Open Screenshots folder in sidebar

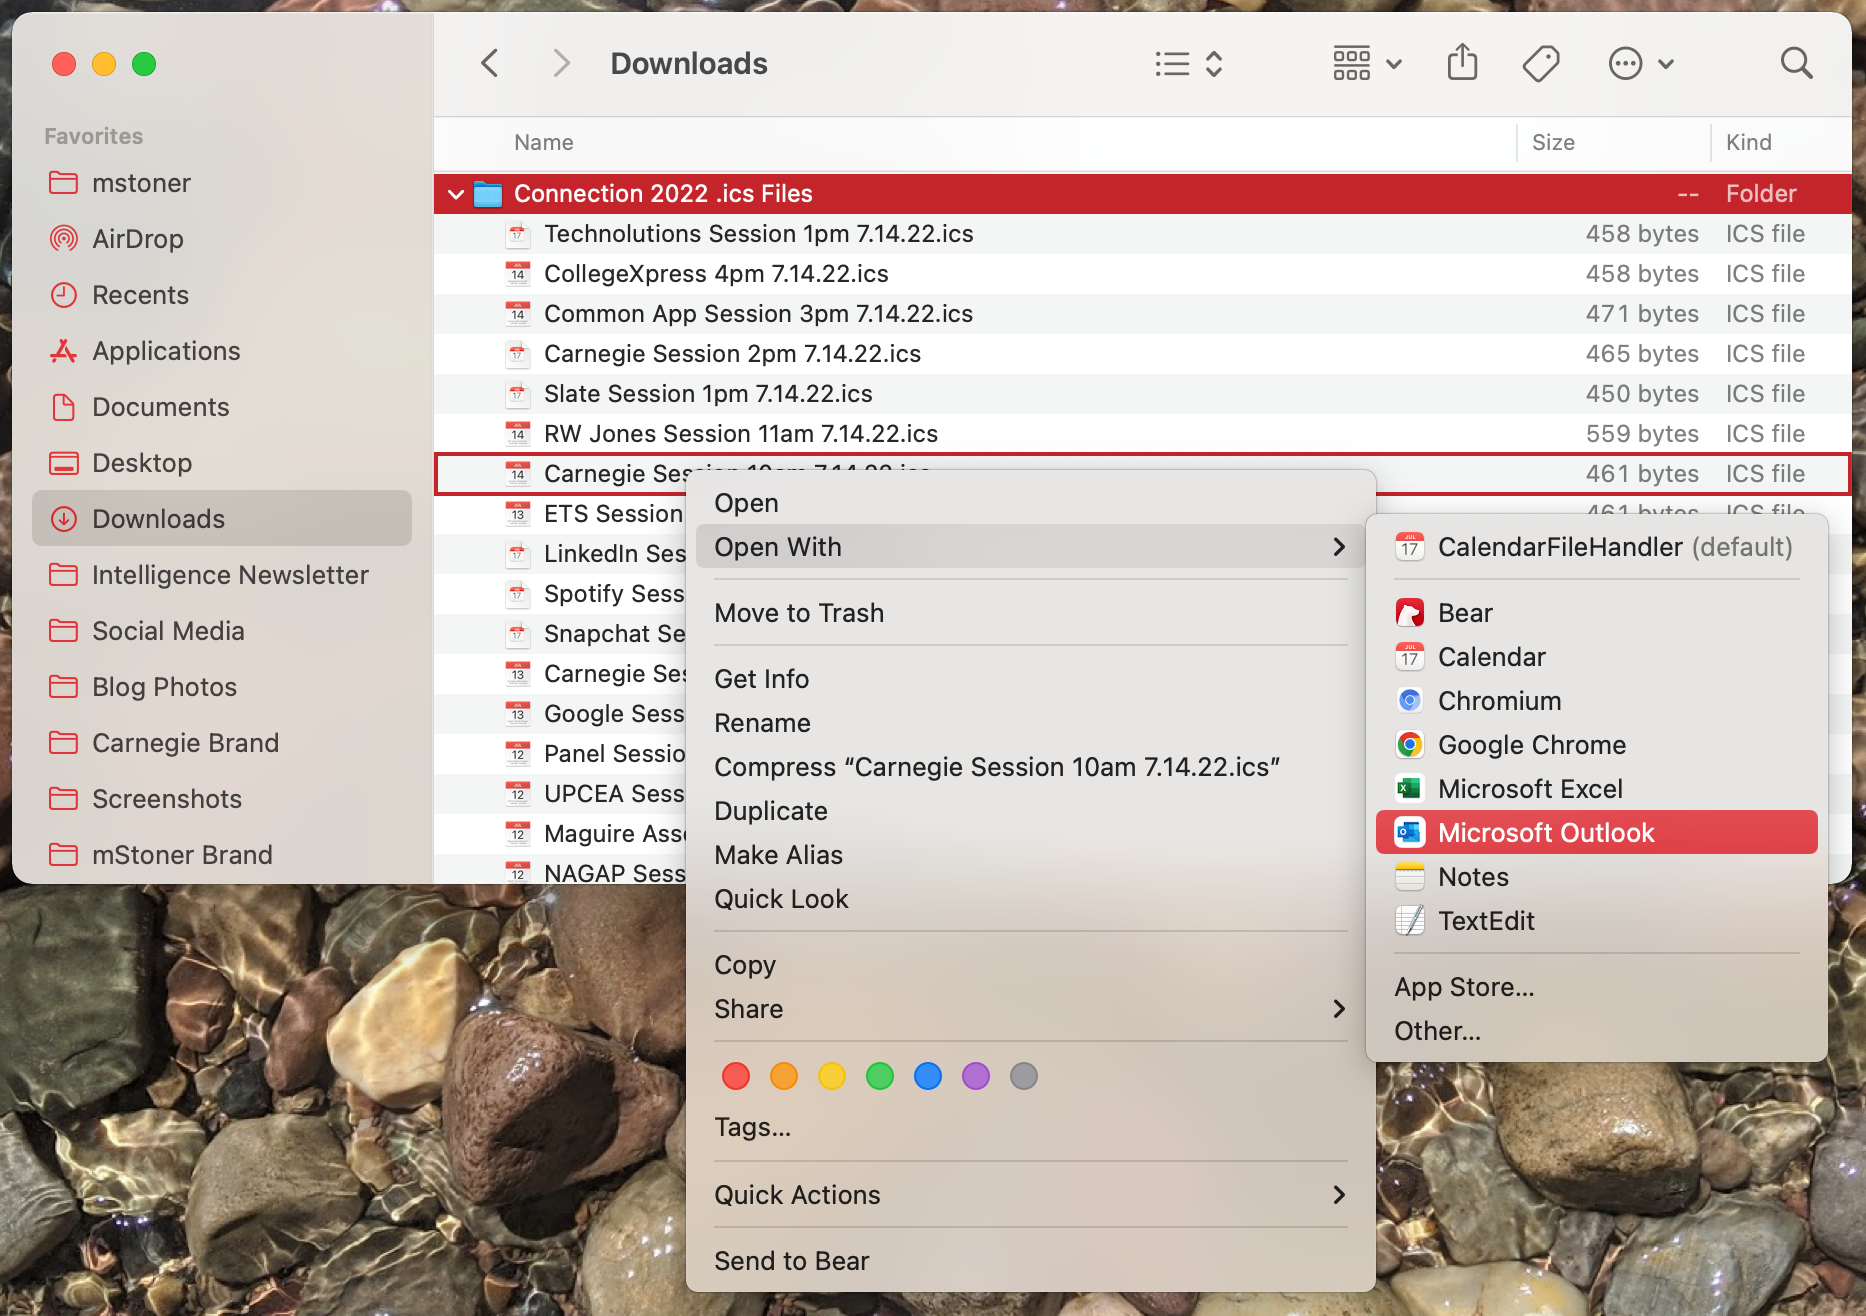click(x=222, y=799)
